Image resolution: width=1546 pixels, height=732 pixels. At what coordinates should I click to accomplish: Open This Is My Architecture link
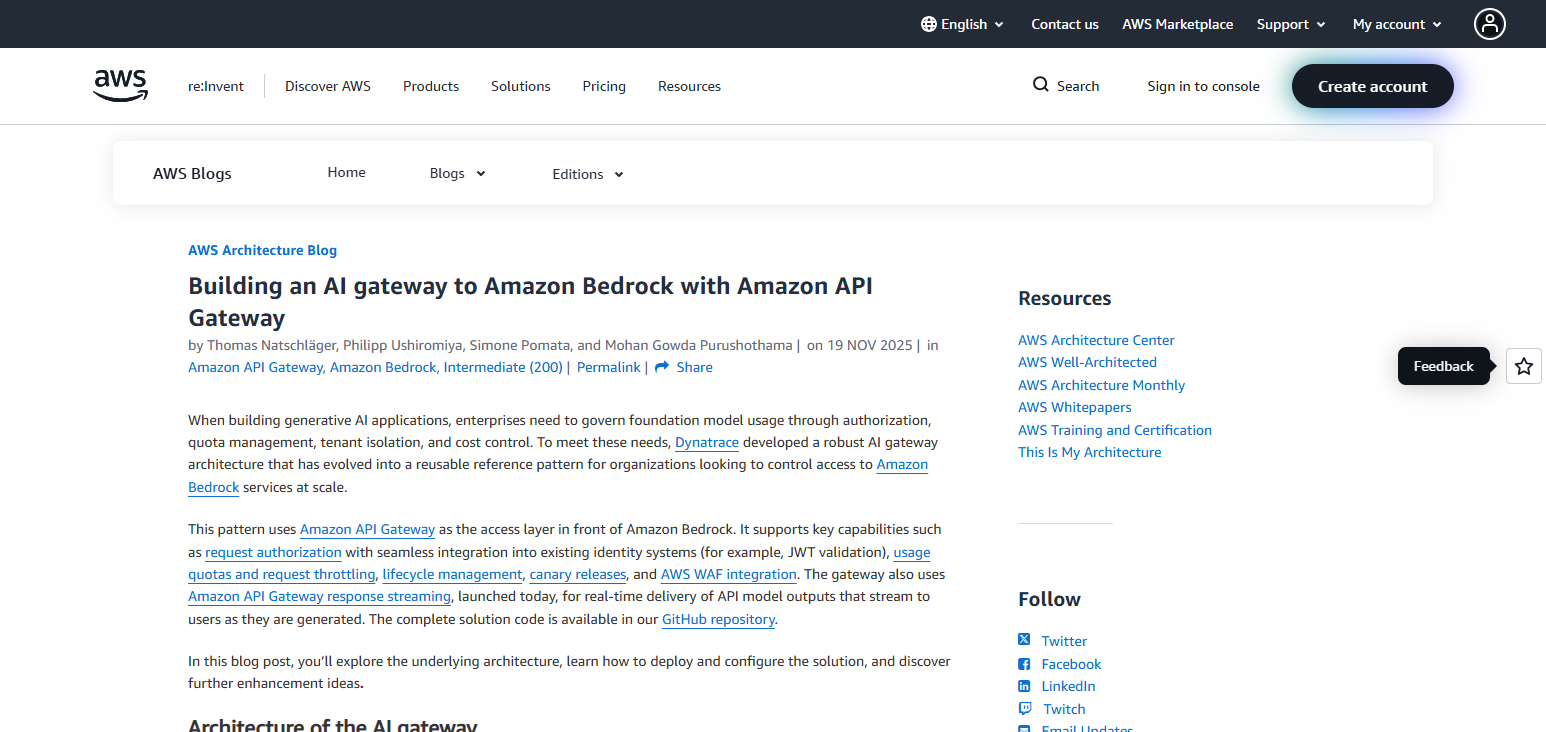tap(1090, 452)
